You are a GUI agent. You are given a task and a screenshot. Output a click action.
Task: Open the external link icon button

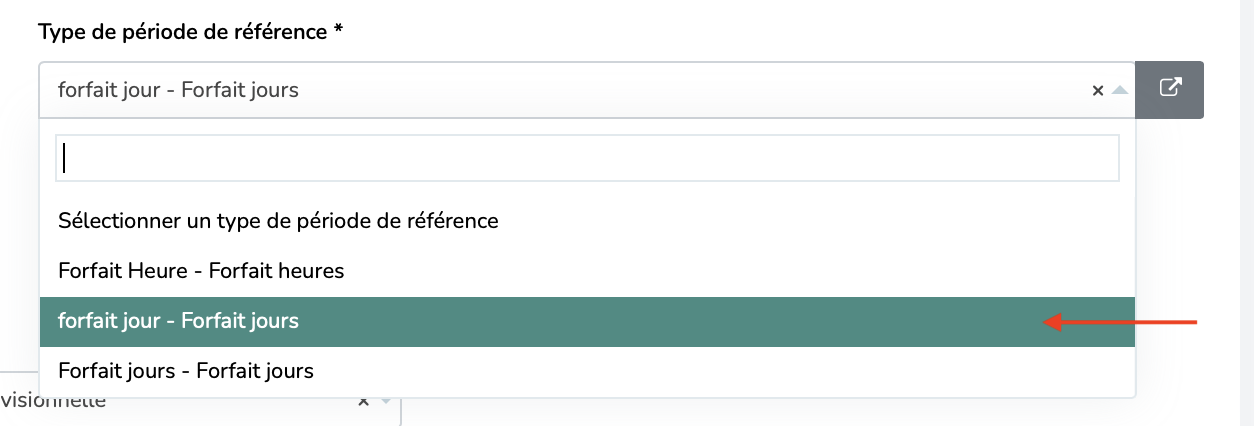(1169, 90)
